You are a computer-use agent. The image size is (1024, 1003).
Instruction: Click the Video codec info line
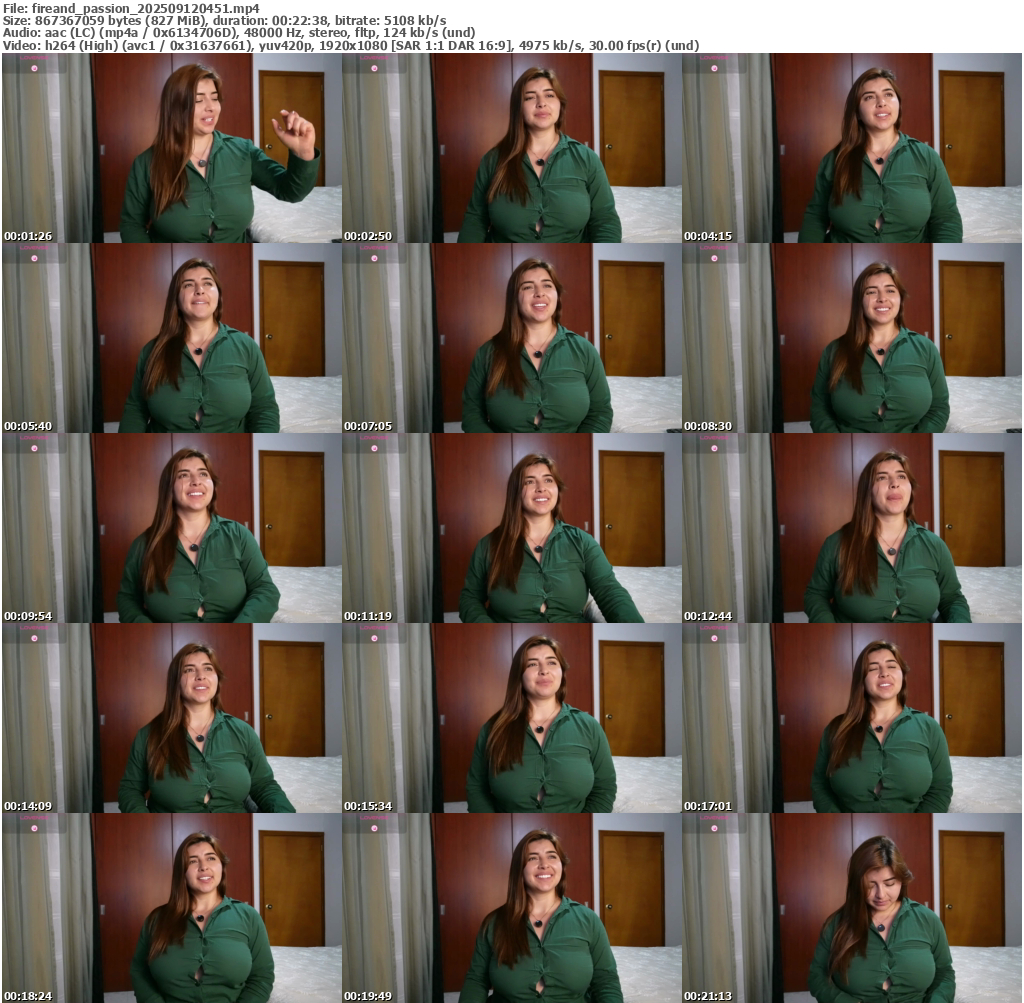[x=350, y=46]
